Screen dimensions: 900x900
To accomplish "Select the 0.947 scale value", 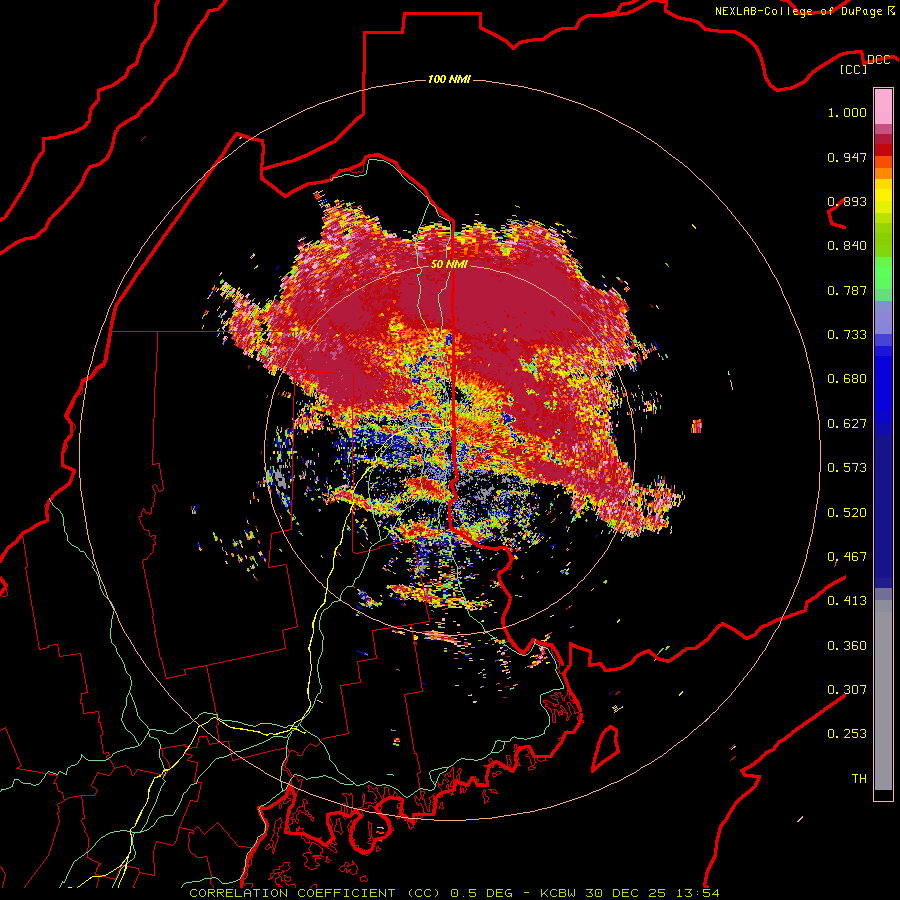I will pyautogui.click(x=847, y=157).
